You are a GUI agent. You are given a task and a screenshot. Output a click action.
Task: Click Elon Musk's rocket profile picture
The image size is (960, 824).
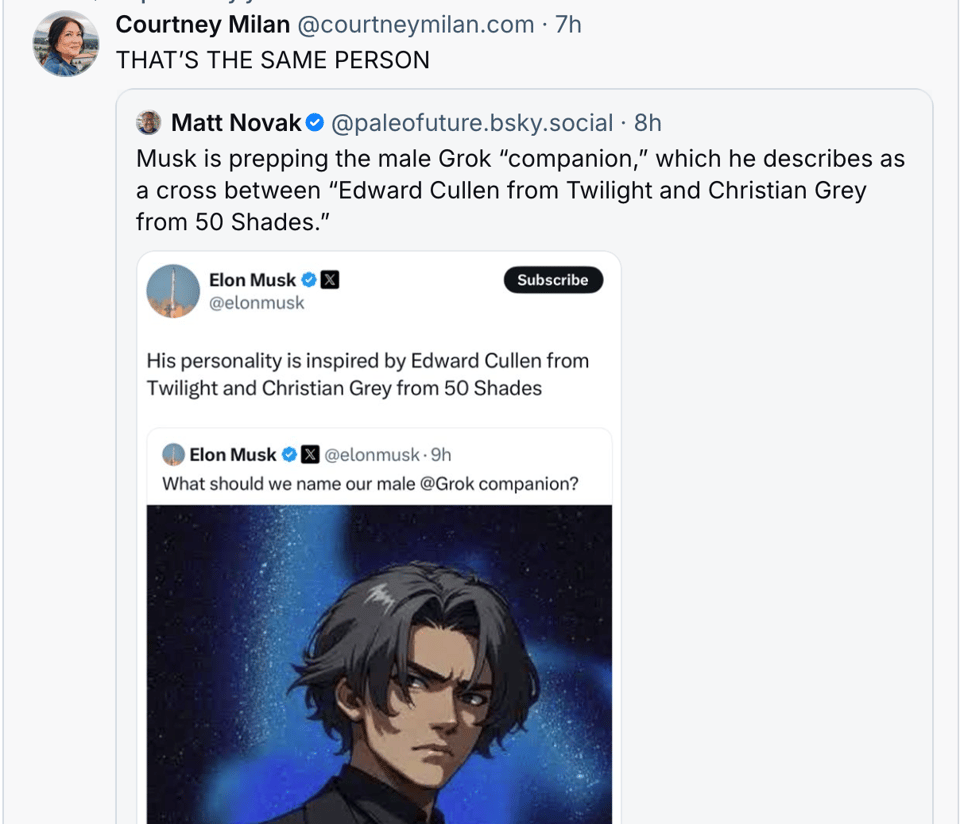[173, 291]
